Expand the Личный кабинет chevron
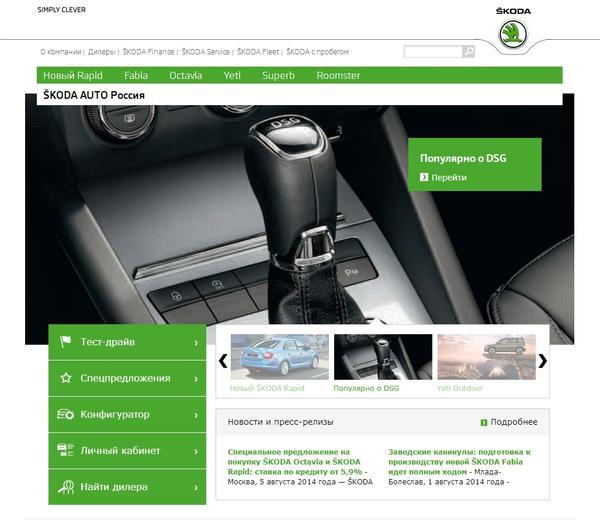Screen dimensions: 600x520 (x=196, y=452)
